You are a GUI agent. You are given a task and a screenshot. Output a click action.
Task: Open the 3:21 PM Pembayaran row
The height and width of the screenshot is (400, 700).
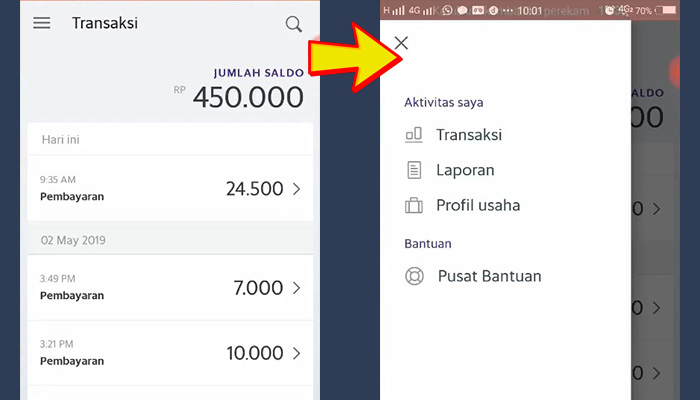tap(170, 353)
